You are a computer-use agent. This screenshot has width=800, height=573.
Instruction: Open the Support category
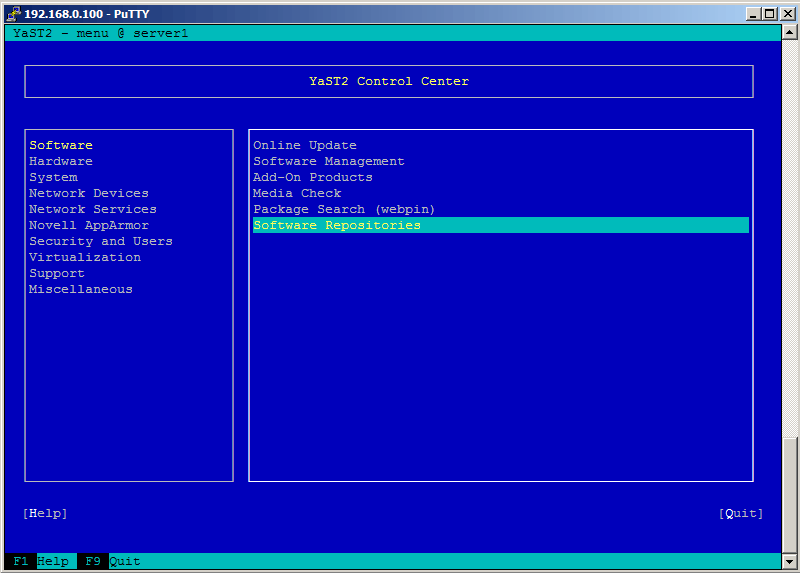[x=57, y=273]
